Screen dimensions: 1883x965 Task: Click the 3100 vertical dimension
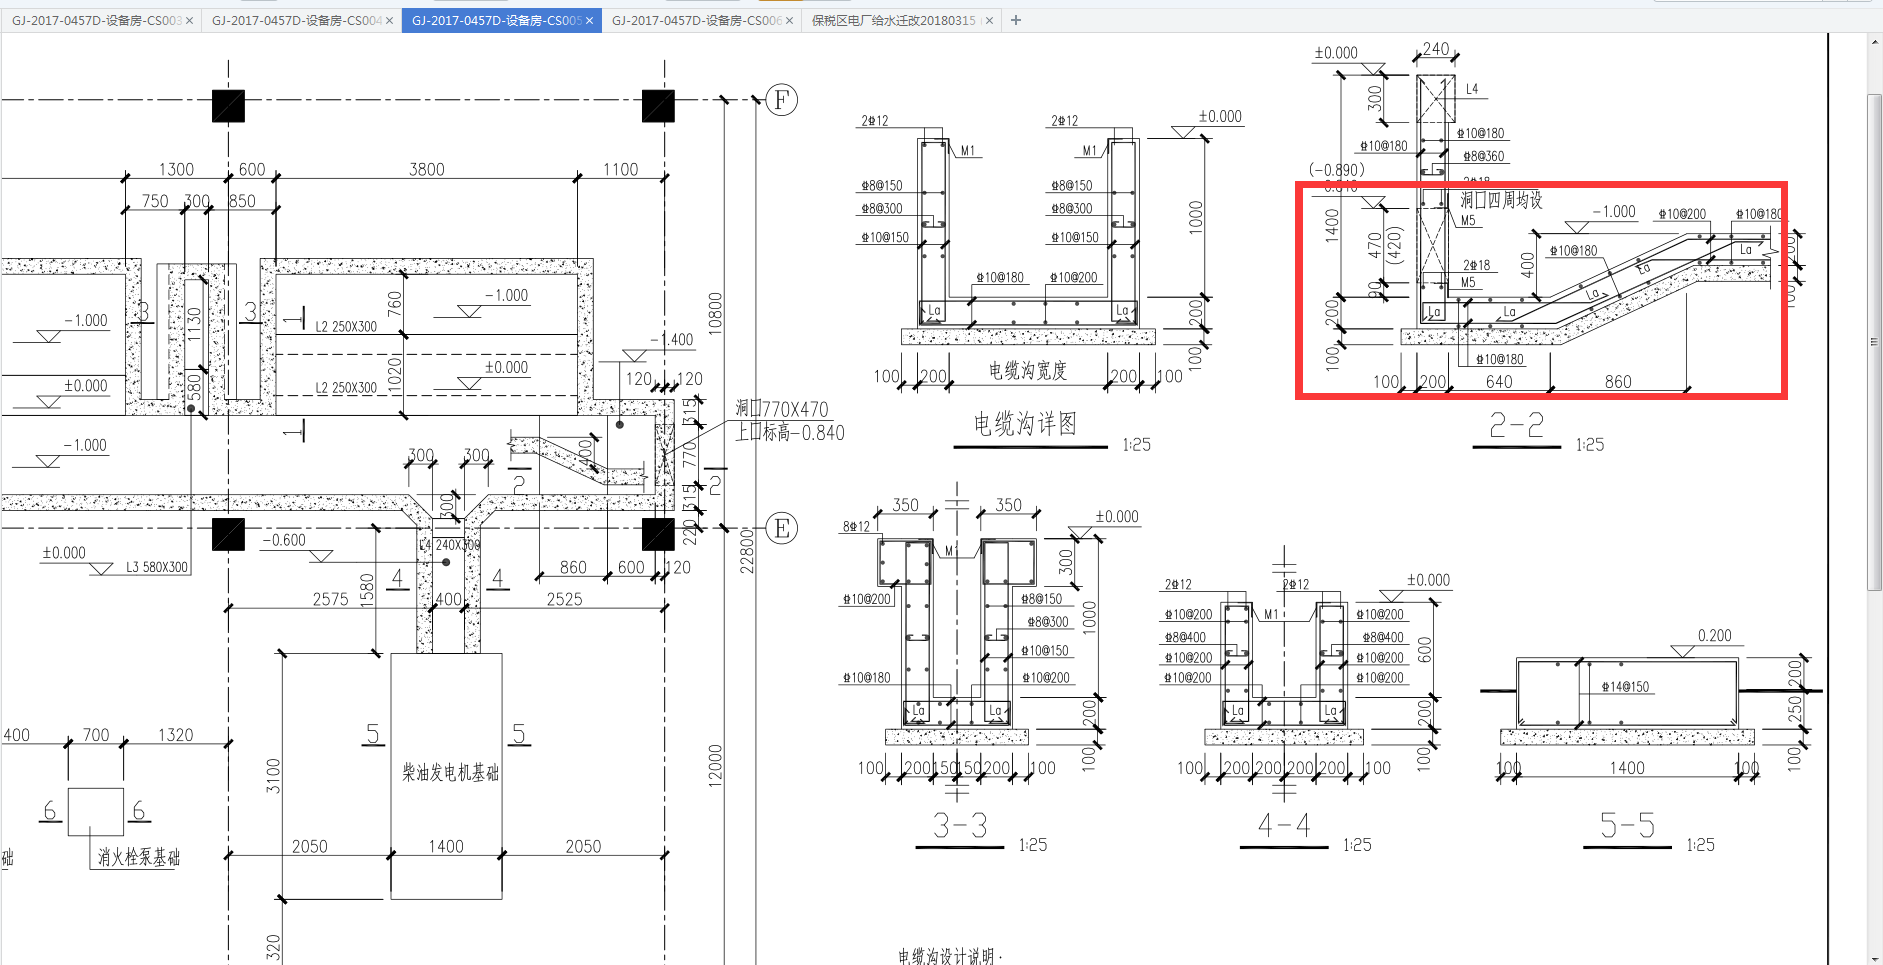[274, 776]
